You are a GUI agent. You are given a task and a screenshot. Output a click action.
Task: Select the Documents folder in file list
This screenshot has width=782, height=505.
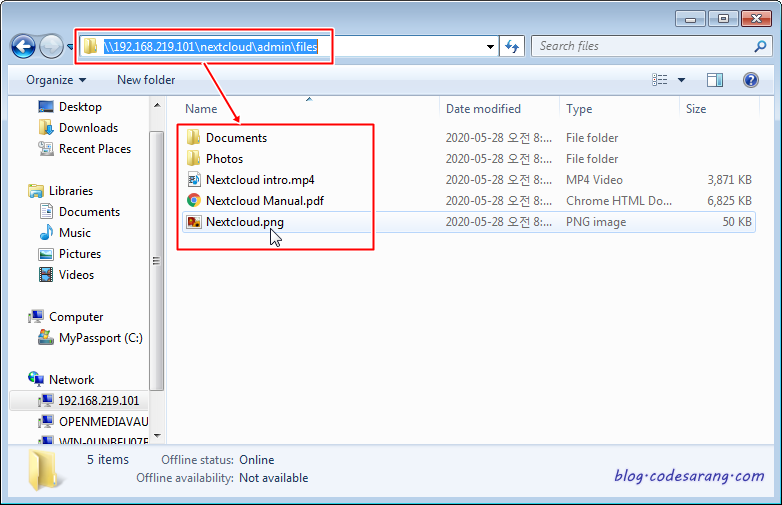click(236, 138)
